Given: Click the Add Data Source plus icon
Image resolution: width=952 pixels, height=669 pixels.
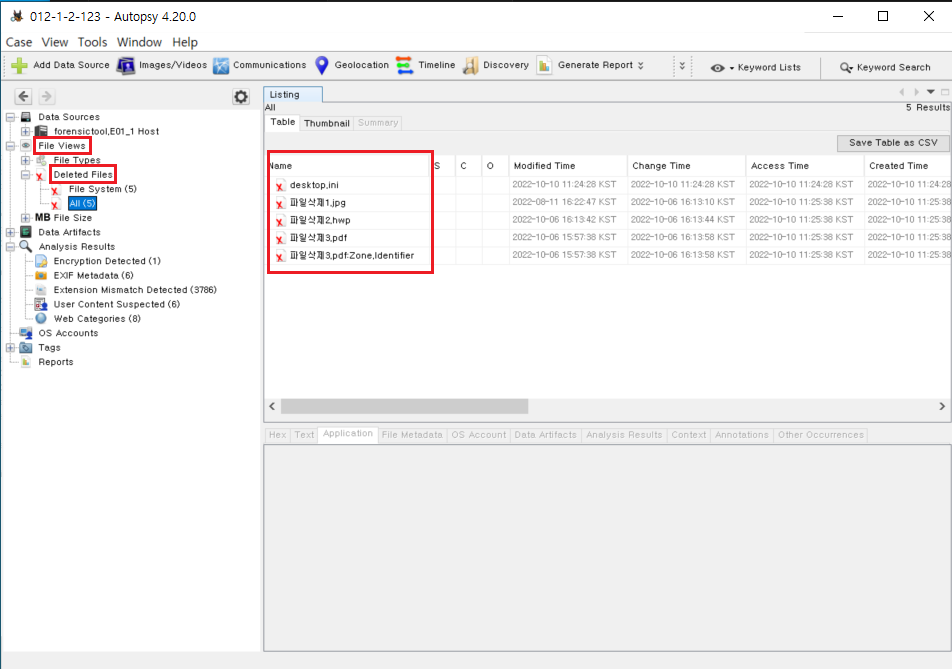Looking at the screenshot, I should coord(19,66).
